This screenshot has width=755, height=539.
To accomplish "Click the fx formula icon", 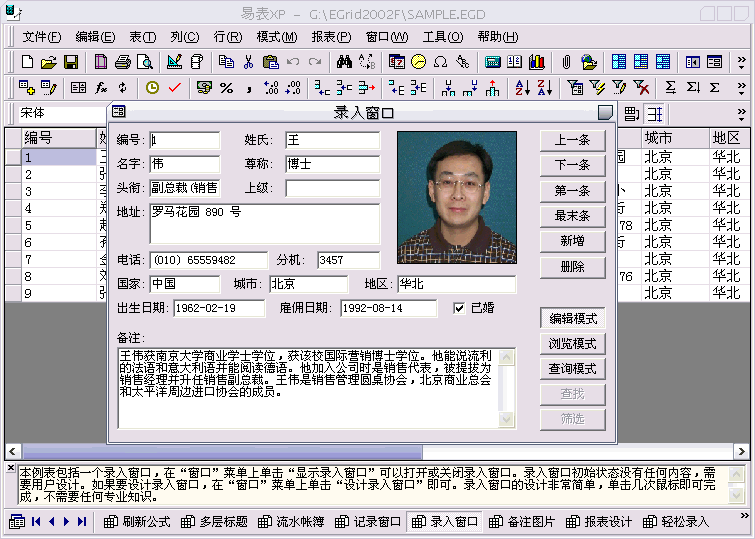I will click(101, 88).
